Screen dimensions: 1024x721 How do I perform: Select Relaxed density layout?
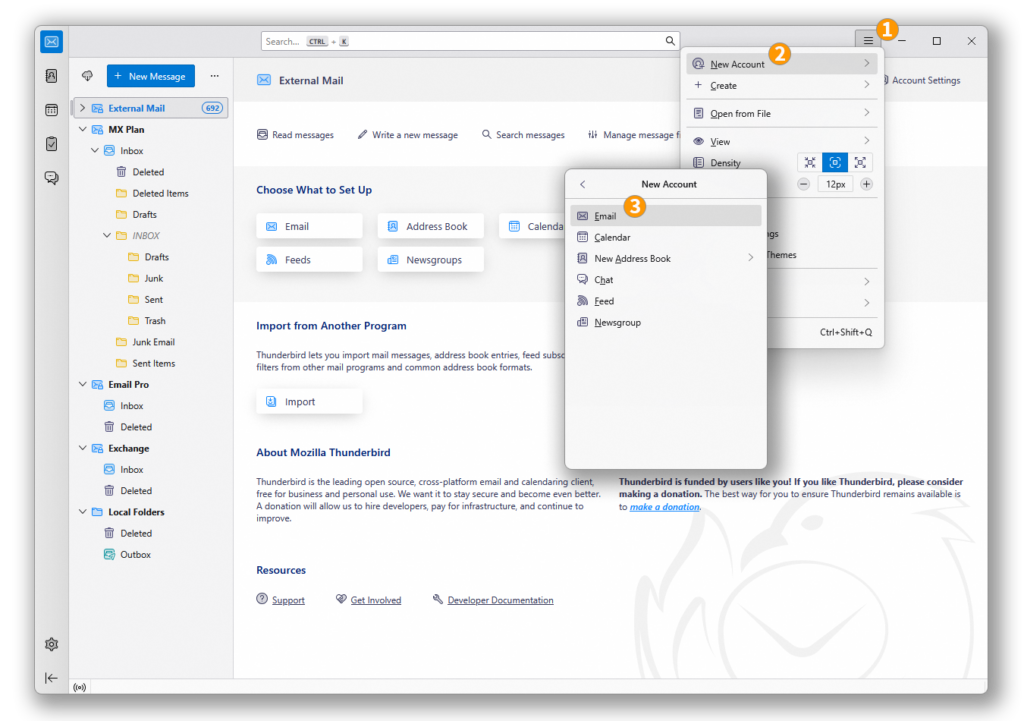tap(860, 161)
